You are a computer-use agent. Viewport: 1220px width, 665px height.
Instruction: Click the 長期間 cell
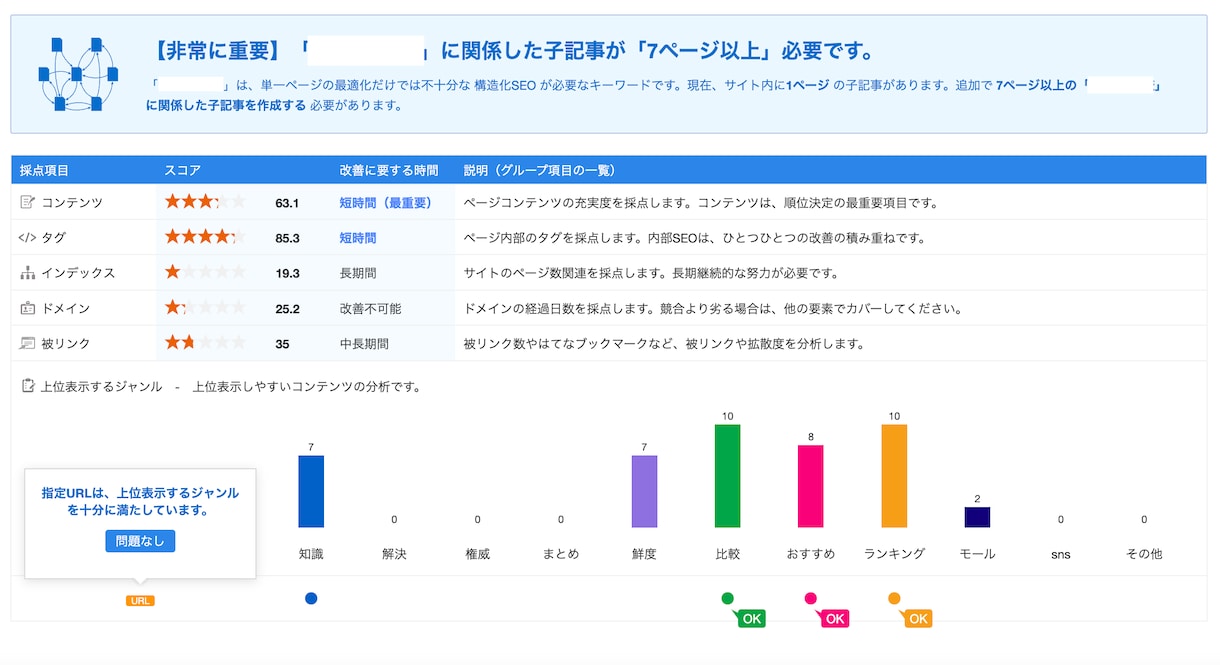point(358,273)
